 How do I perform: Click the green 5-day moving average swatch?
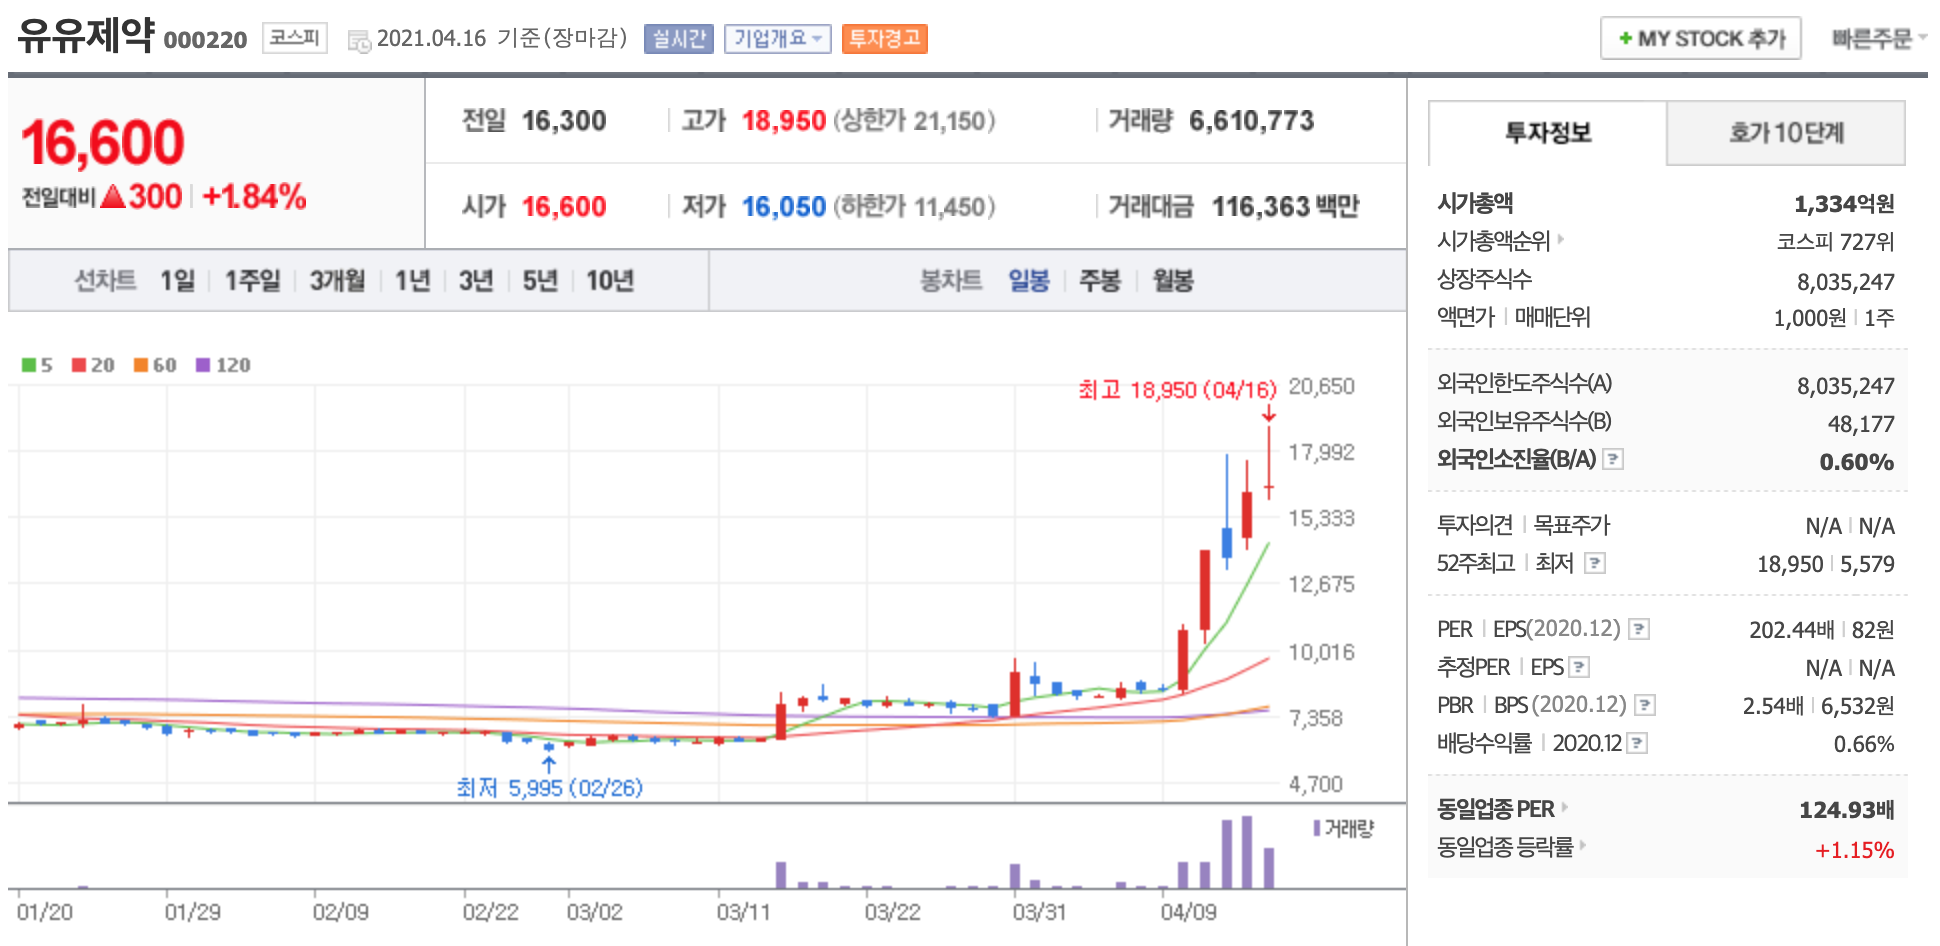[x=28, y=365]
